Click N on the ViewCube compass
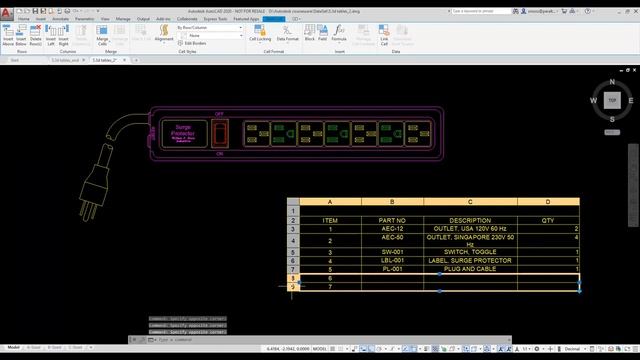 (612, 82)
